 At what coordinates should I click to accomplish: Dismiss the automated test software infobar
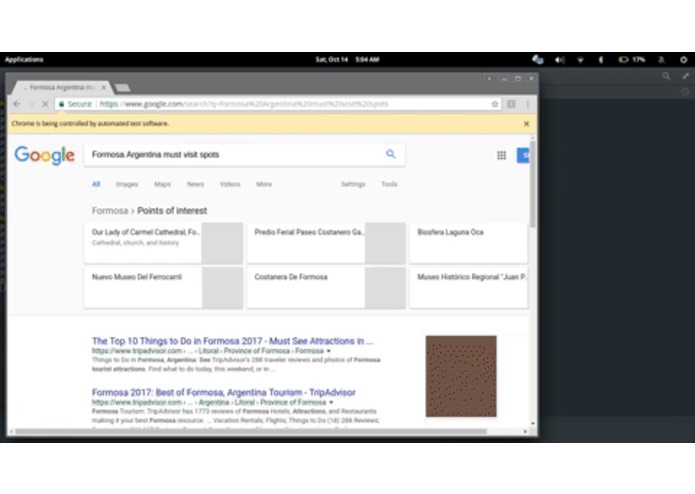point(526,124)
